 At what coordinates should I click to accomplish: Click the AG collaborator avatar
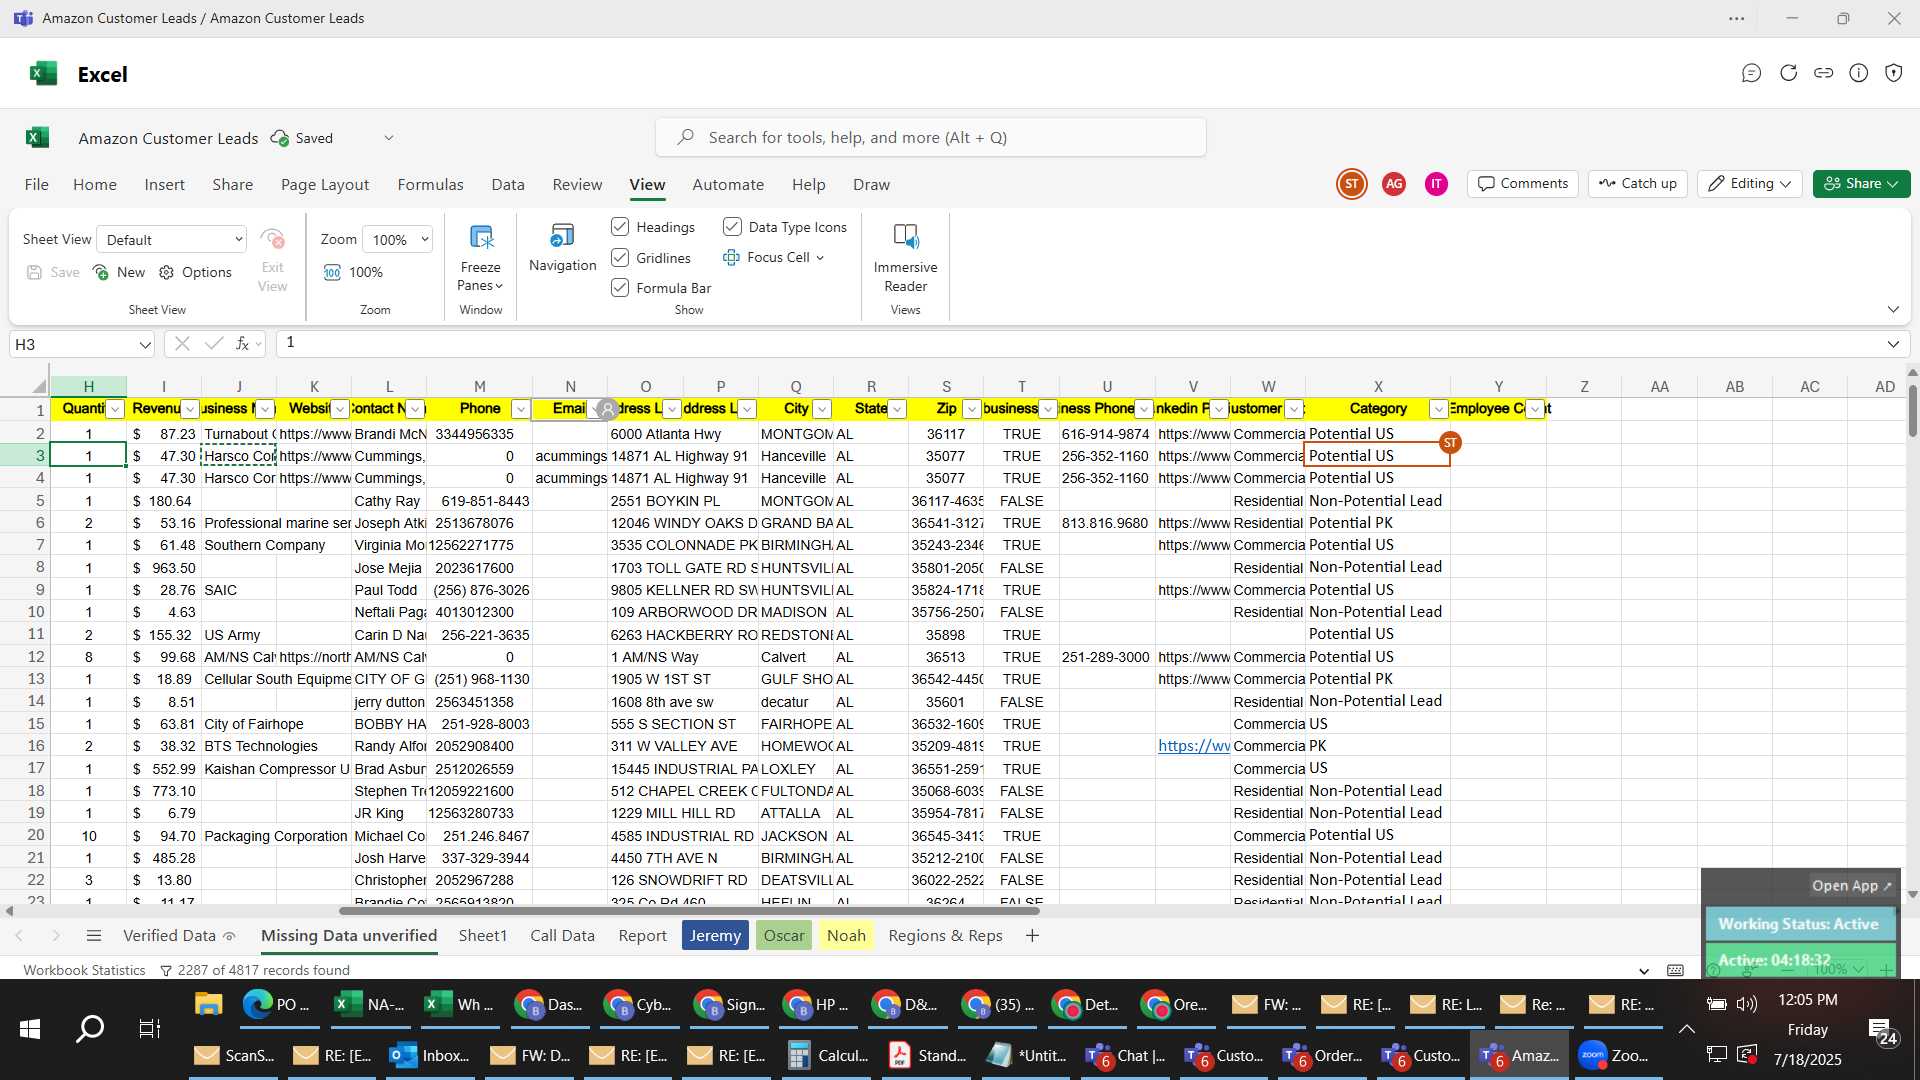(1394, 184)
